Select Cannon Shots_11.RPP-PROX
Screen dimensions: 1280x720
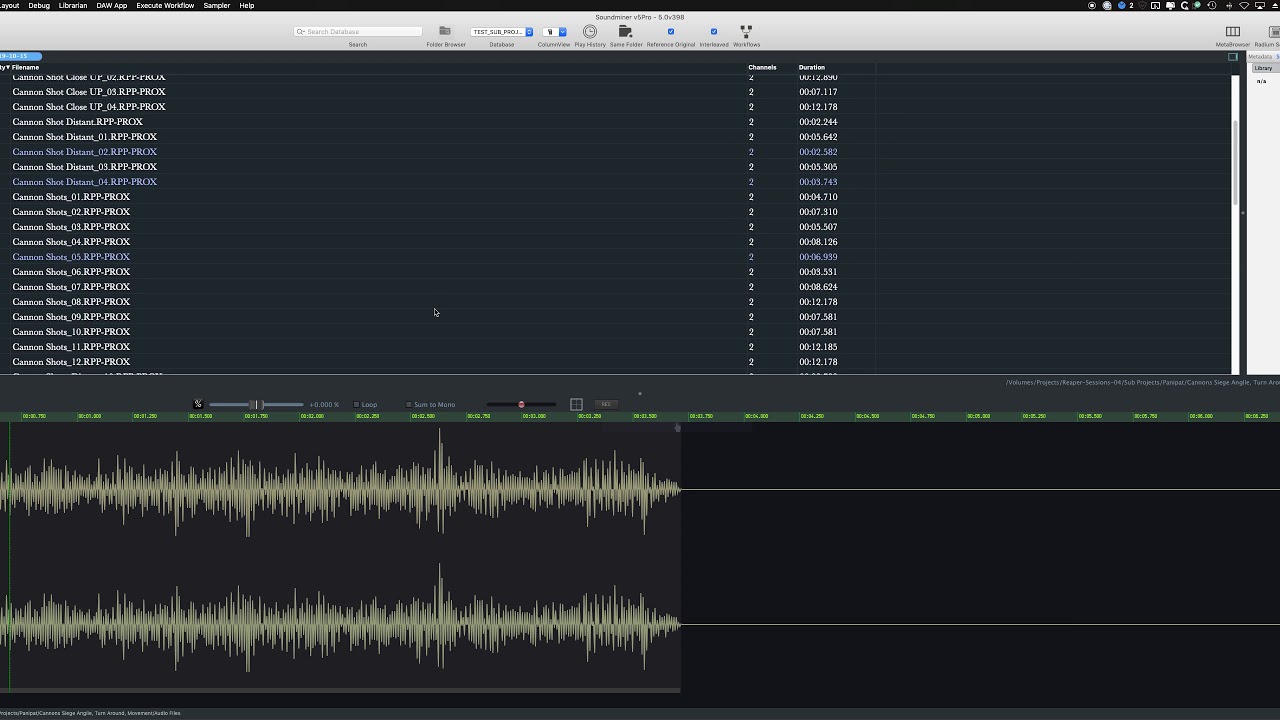pyautogui.click(x=71, y=347)
